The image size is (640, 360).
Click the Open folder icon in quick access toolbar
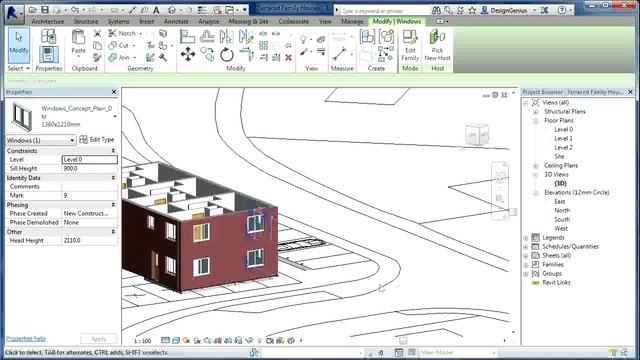tap(33, 10)
